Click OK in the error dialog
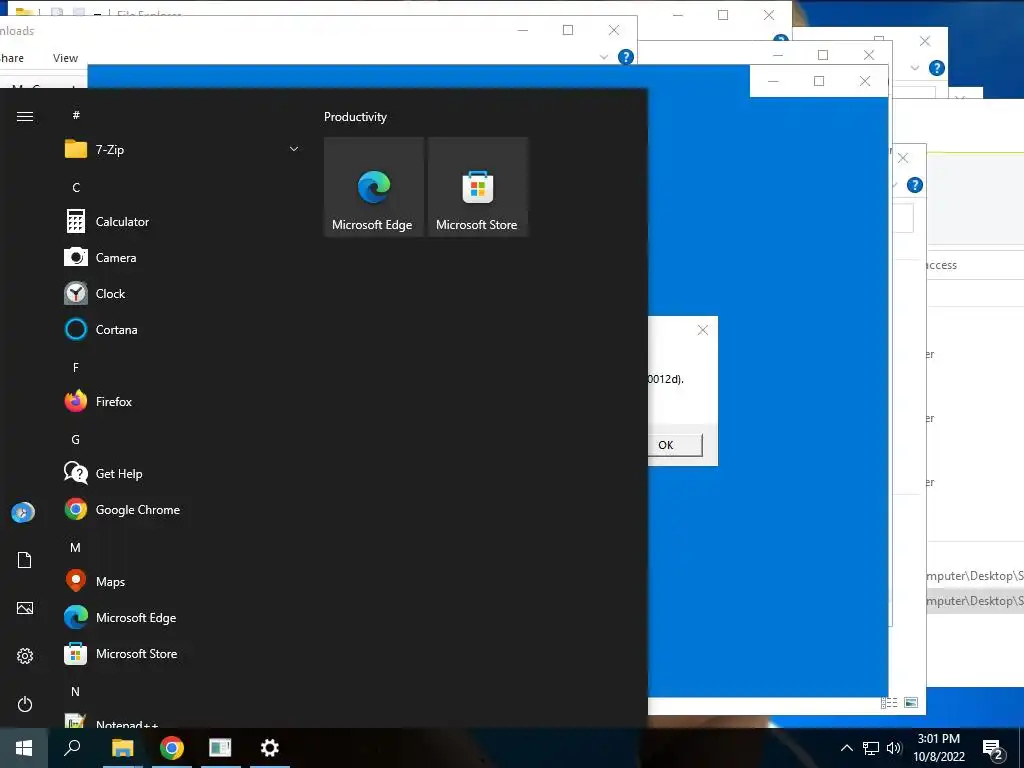This screenshot has width=1024, height=768. point(666,445)
